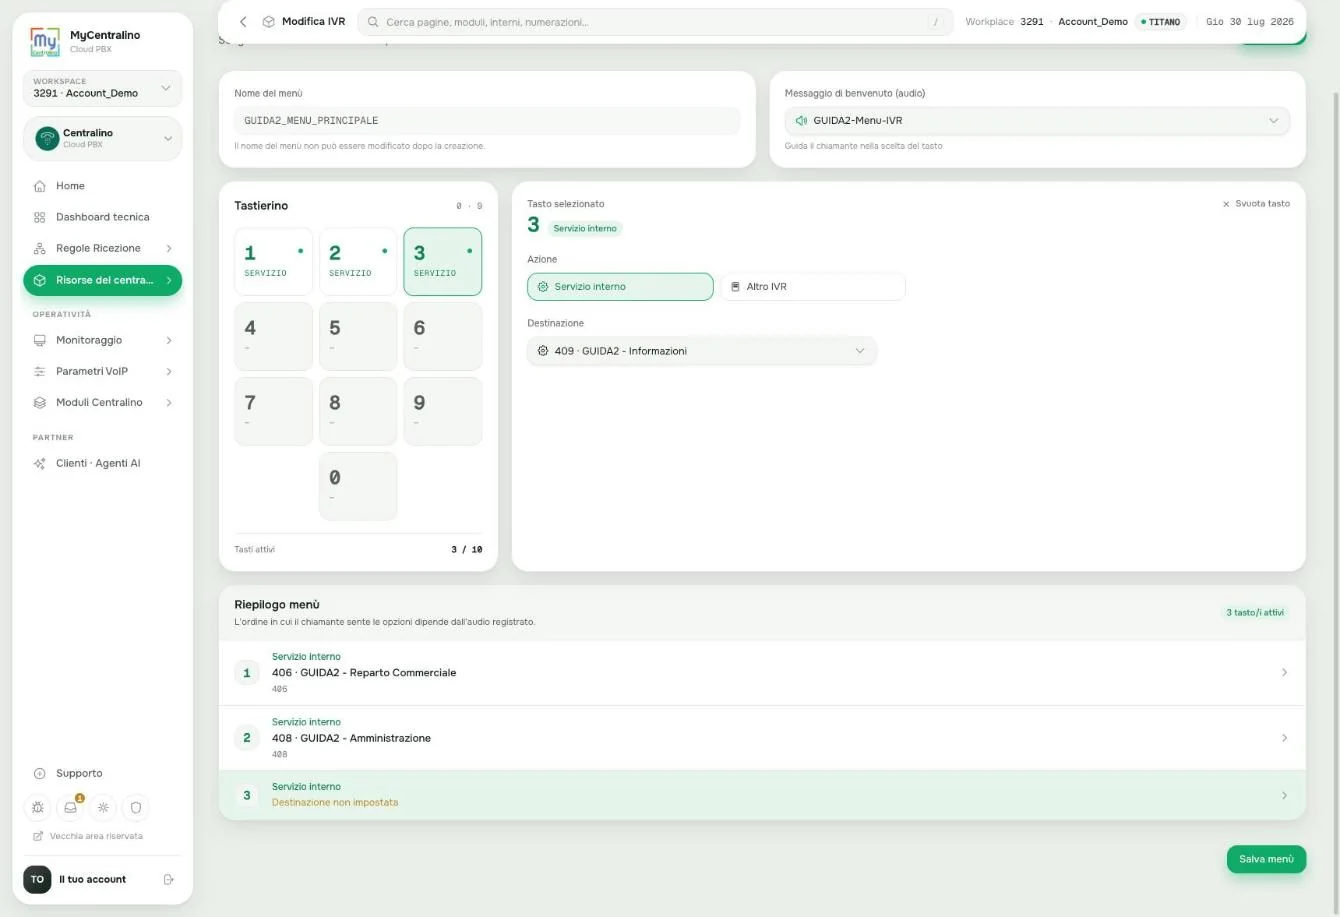This screenshot has height=917, width=1340.
Task: Open the Destinazione dropdown 409 GUIDA2 Informazioni
Action: [x=702, y=351]
